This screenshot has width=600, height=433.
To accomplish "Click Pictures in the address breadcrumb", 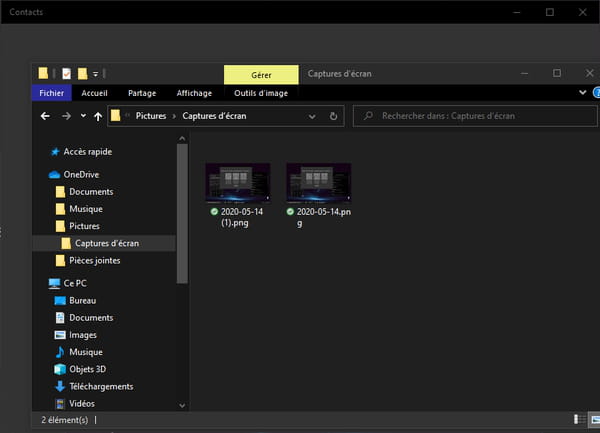I will 151,116.
